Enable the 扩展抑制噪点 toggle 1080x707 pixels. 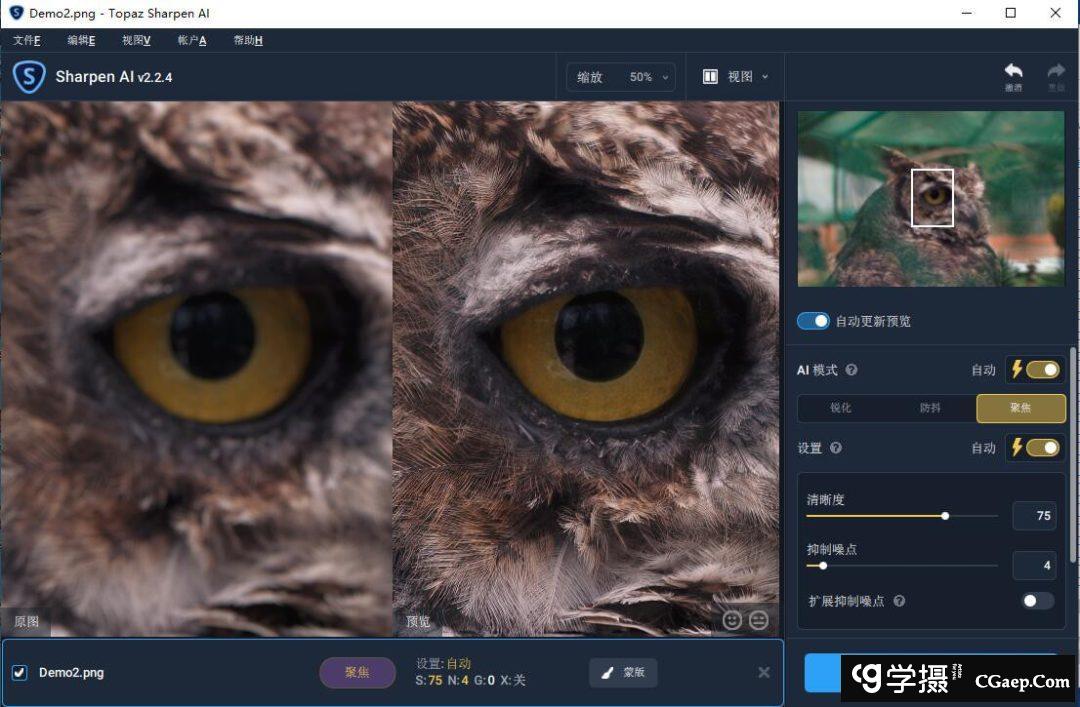click(x=1037, y=601)
